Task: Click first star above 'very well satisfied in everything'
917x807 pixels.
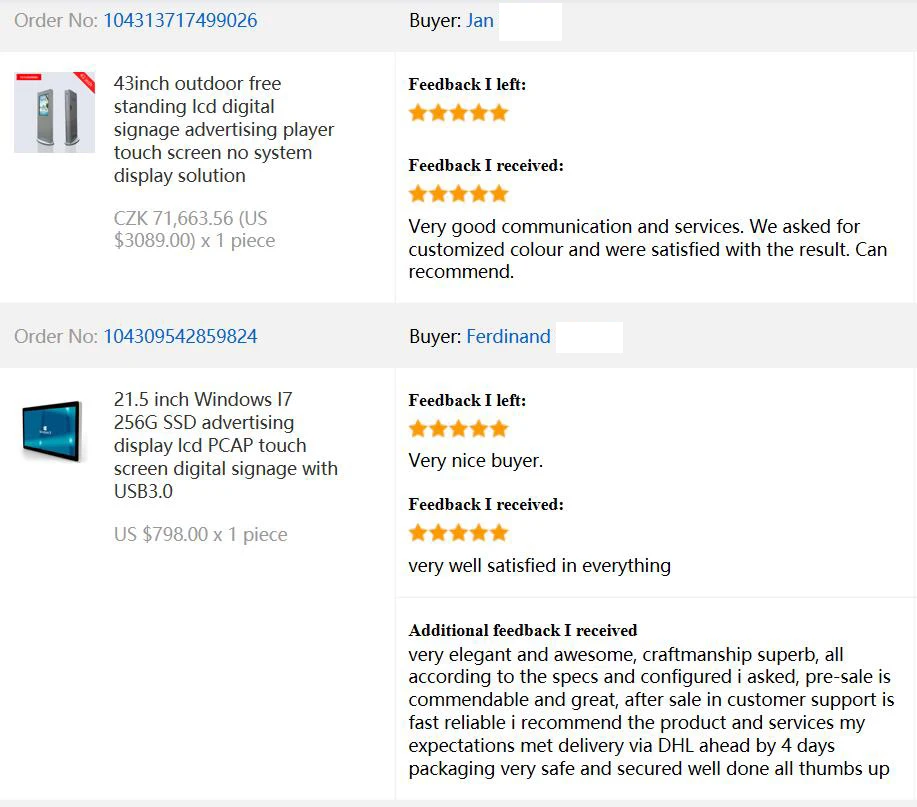Action: (x=418, y=533)
